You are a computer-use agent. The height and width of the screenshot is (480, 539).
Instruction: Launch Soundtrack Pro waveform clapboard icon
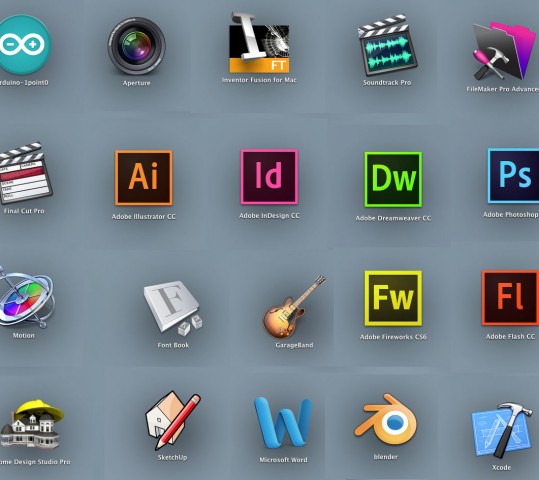pyautogui.click(x=387, y=45)
